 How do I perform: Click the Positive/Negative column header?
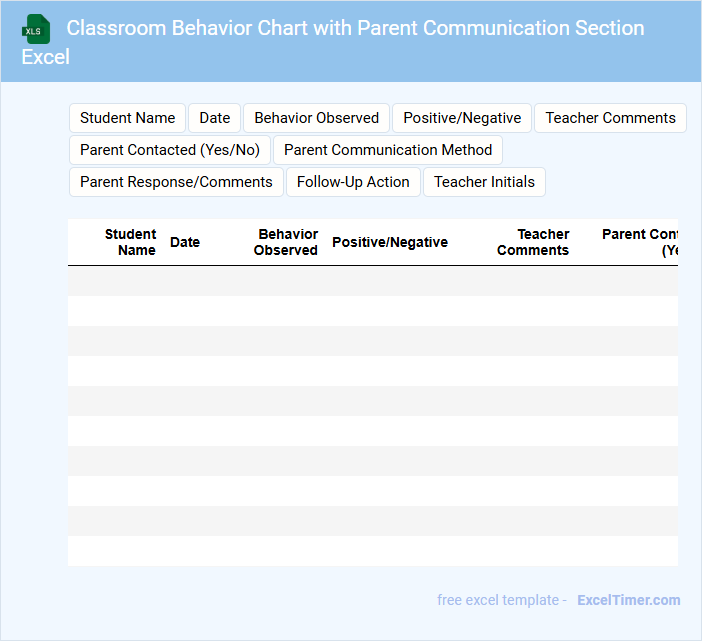coord(390,242)
